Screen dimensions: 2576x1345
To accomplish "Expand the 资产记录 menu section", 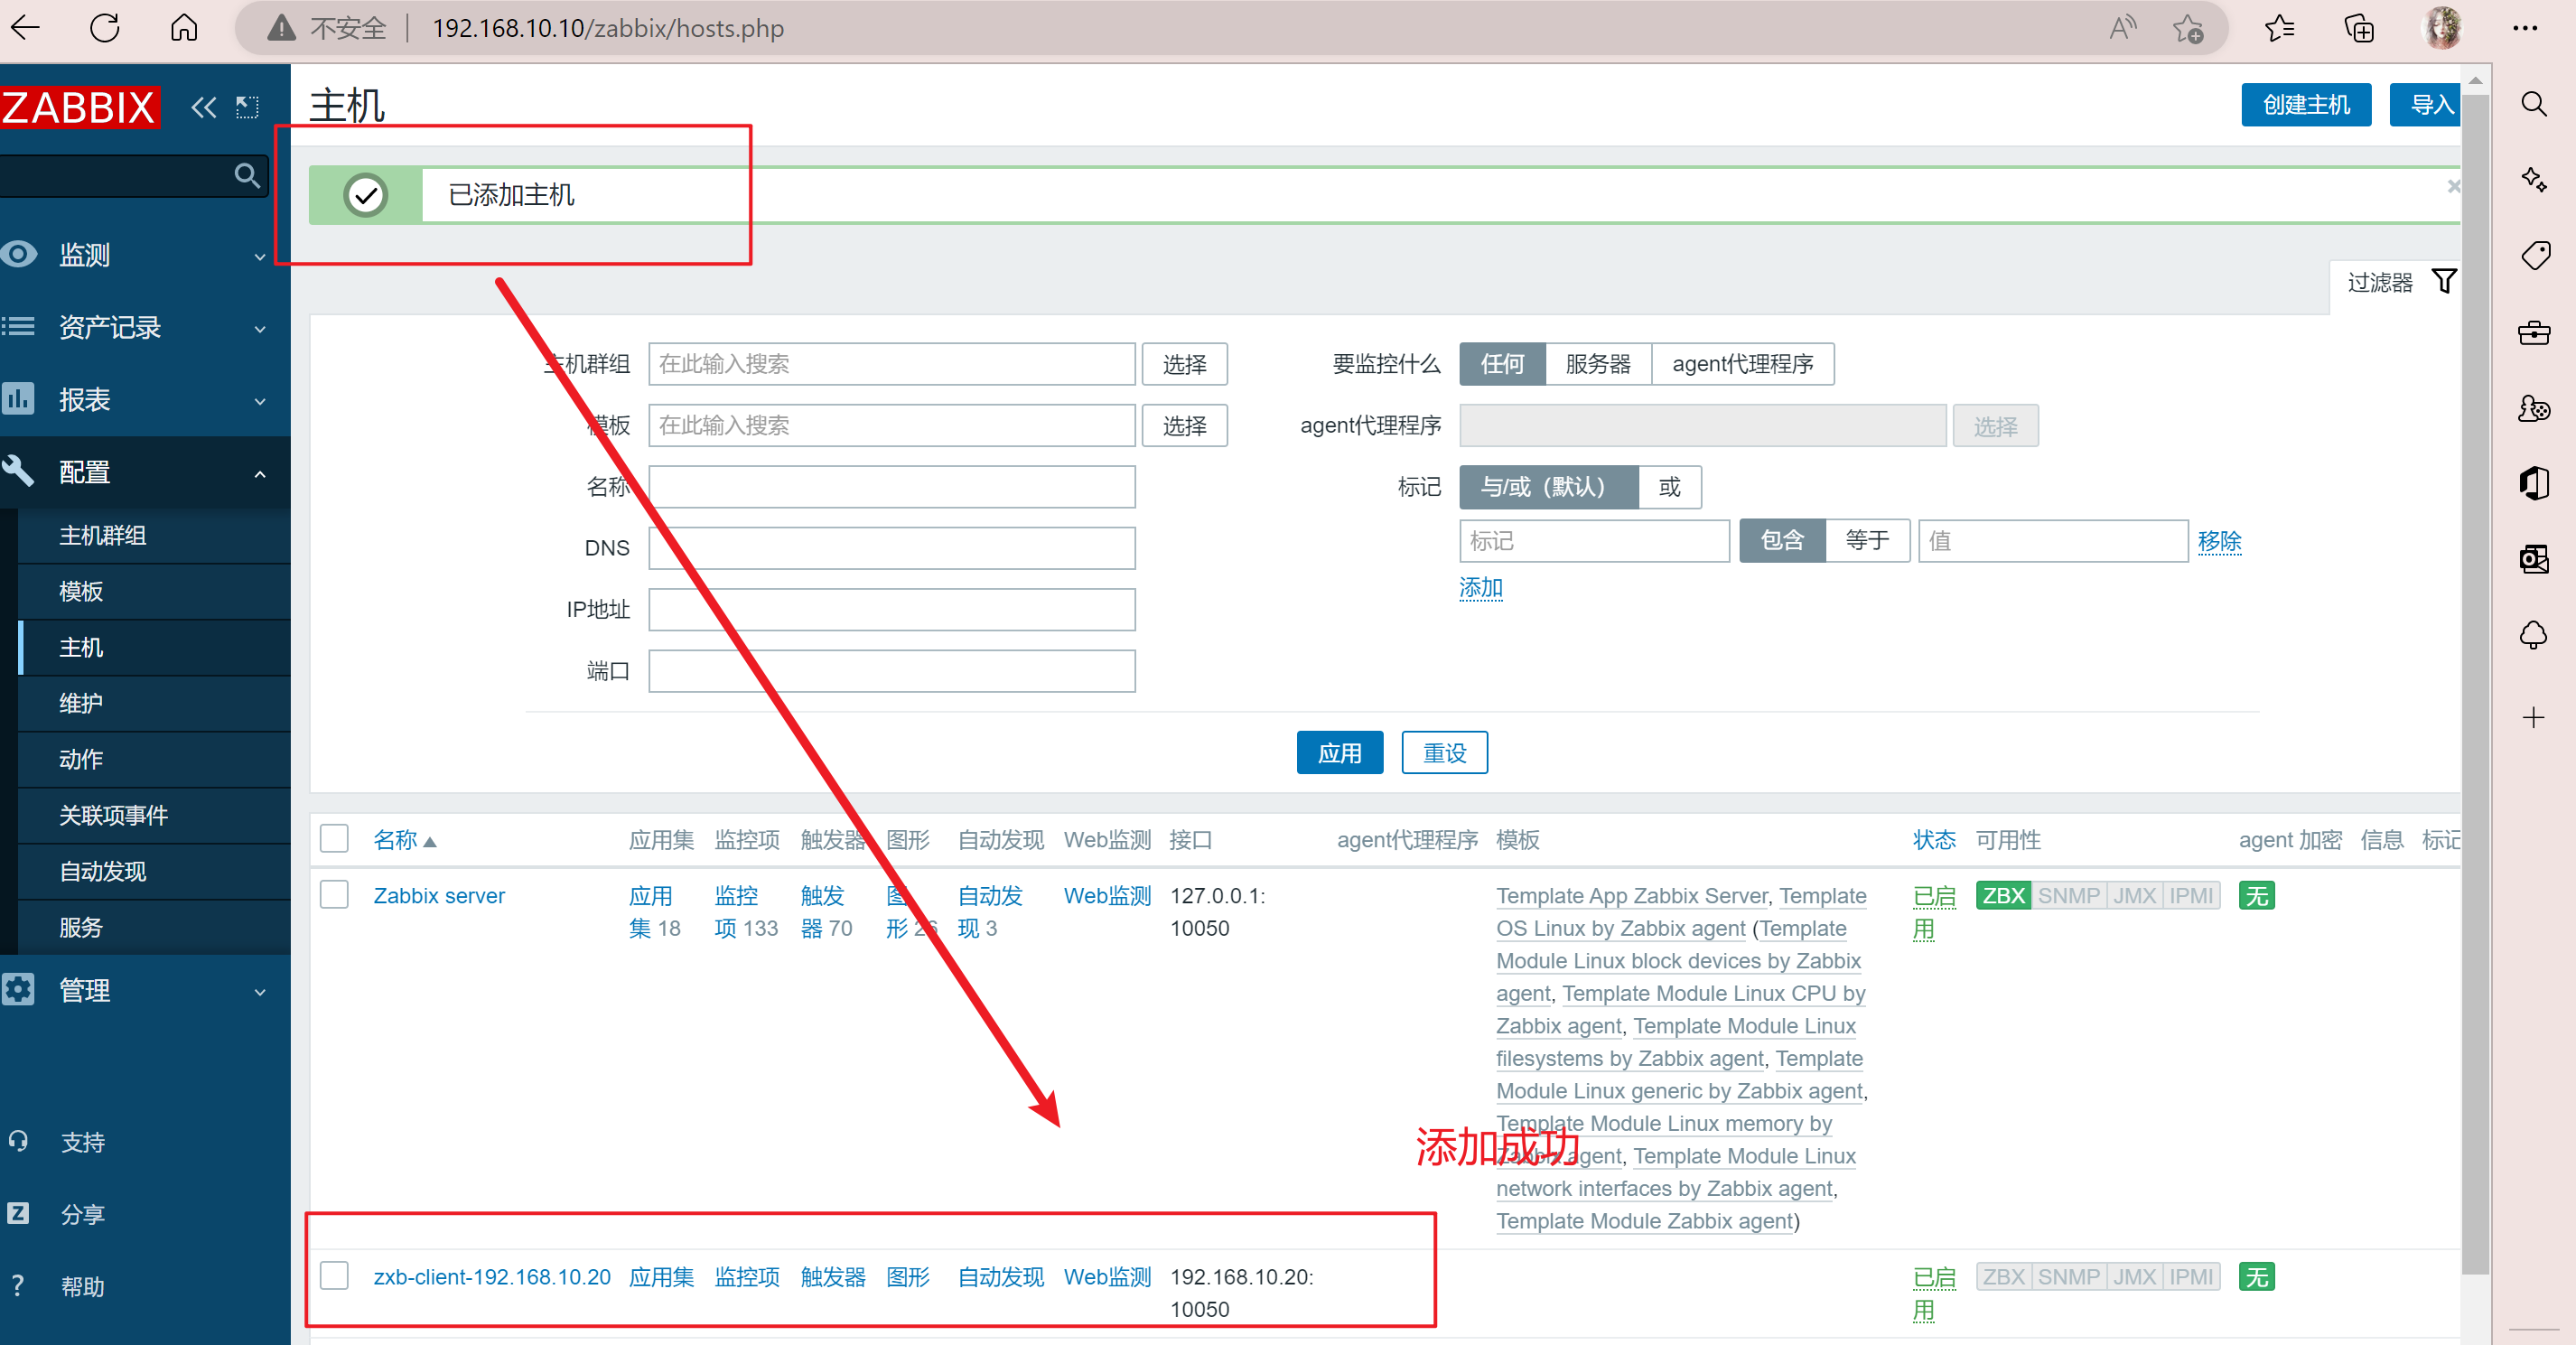I will tap(145, 327).
